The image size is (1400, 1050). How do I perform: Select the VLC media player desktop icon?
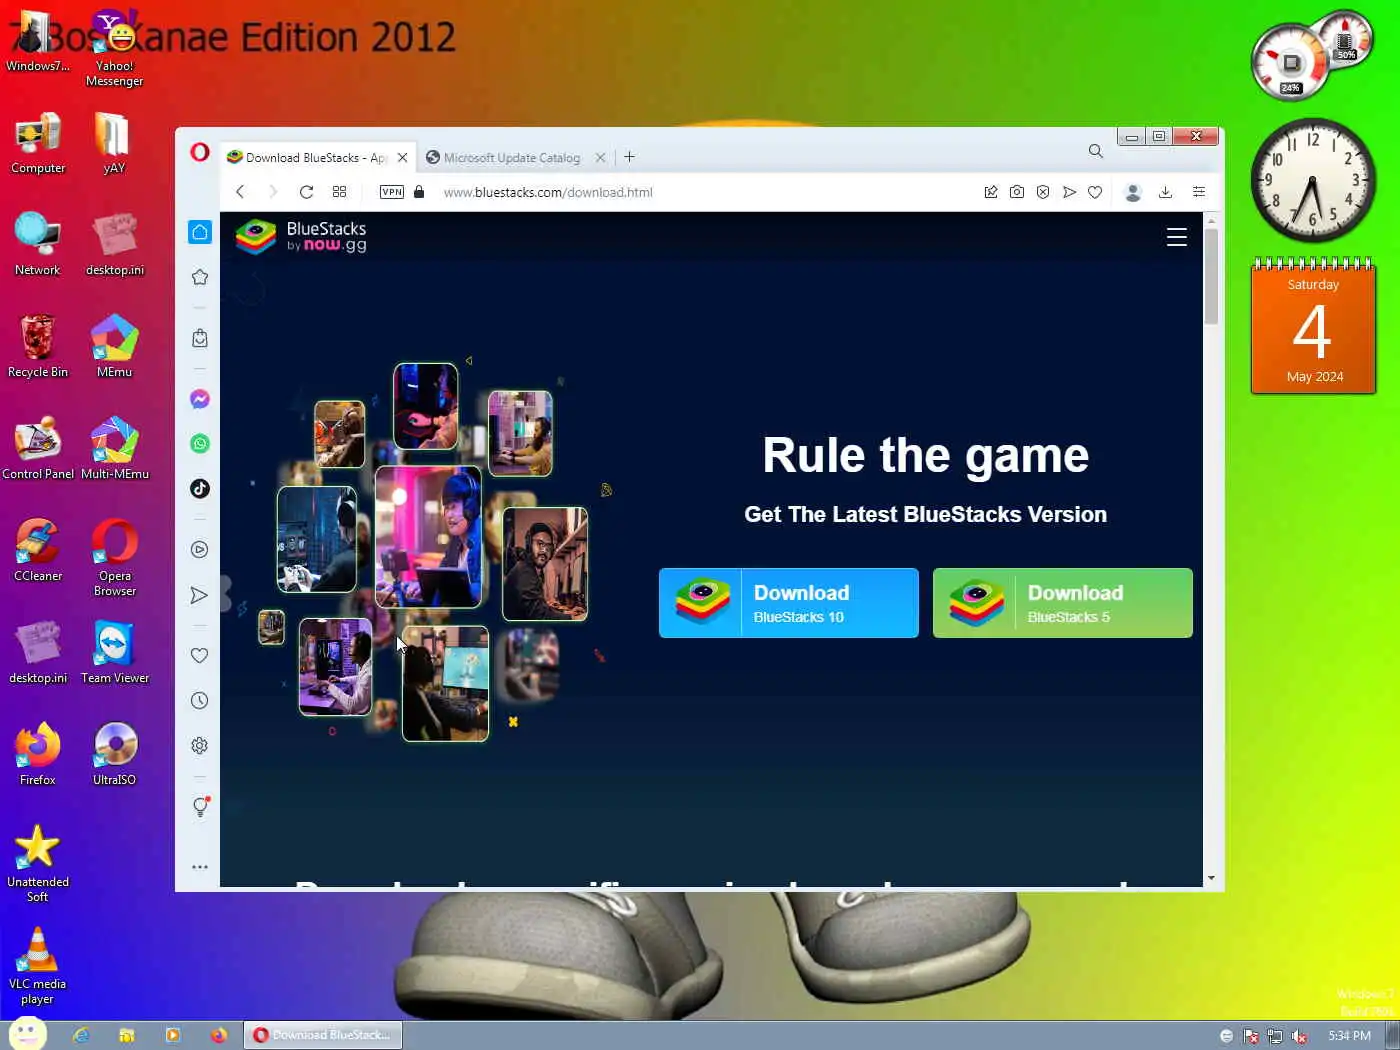tap(38, 966)
